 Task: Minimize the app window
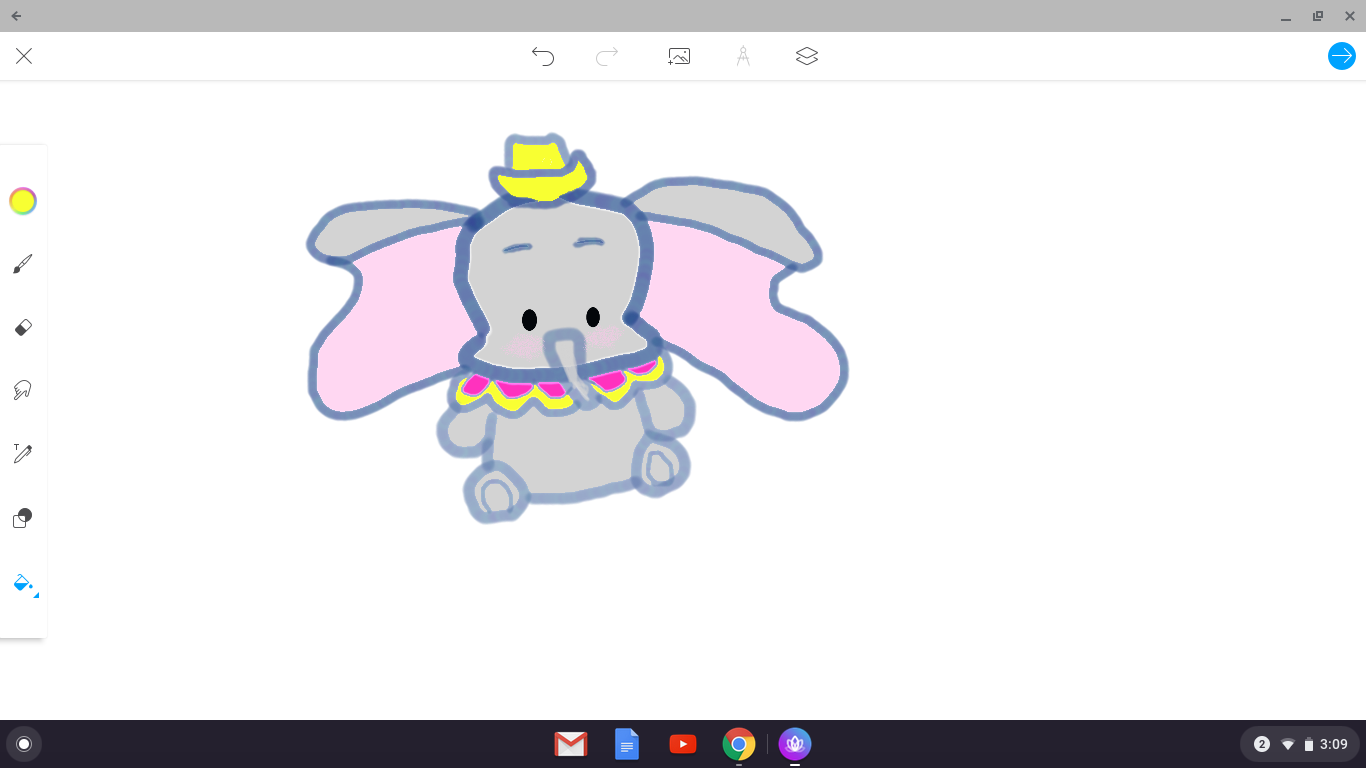(1286, 17)
